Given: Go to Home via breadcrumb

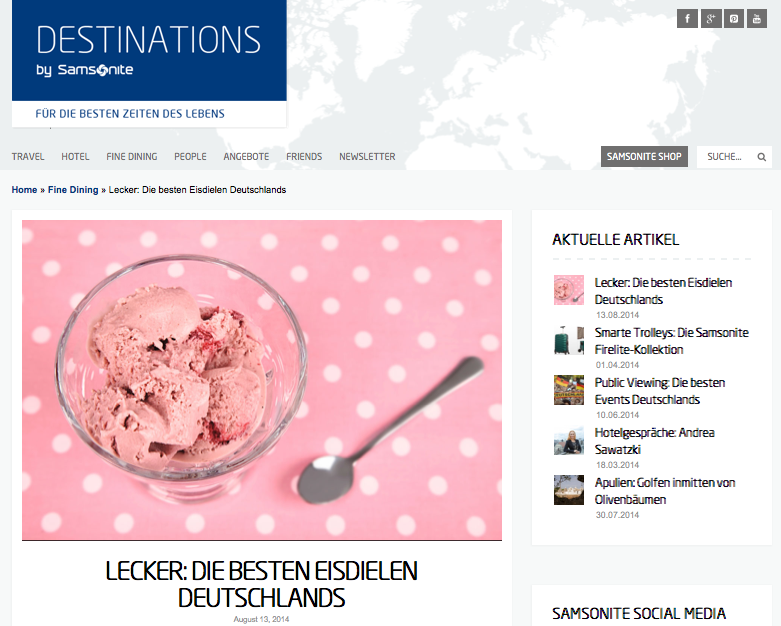Looking at the screenshot, I should [x=24, y=190].
